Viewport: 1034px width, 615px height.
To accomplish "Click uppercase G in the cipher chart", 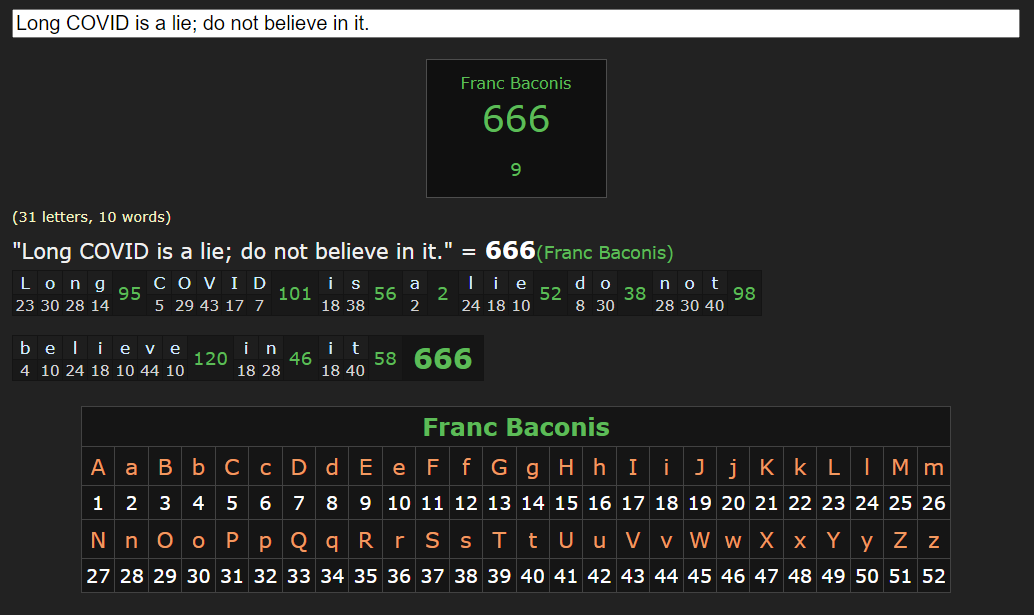I will [x=499, y=467].
